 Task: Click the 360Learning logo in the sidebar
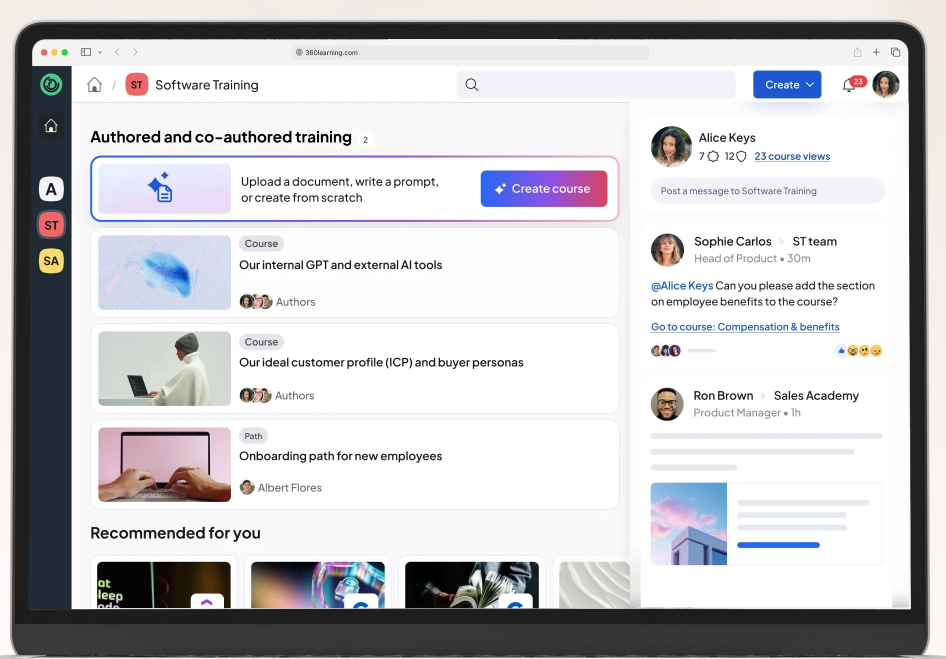click(x=51, y=84)
